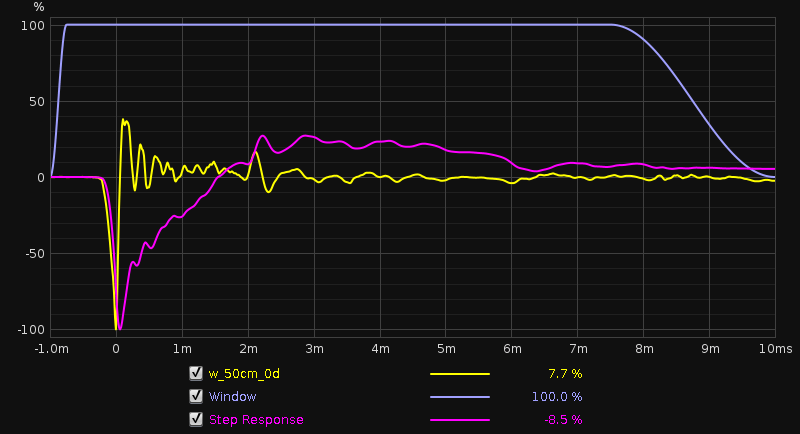Click the yellow w_50cm_0d line swatch
Viewport: 800px width, 434px height.
460,374
